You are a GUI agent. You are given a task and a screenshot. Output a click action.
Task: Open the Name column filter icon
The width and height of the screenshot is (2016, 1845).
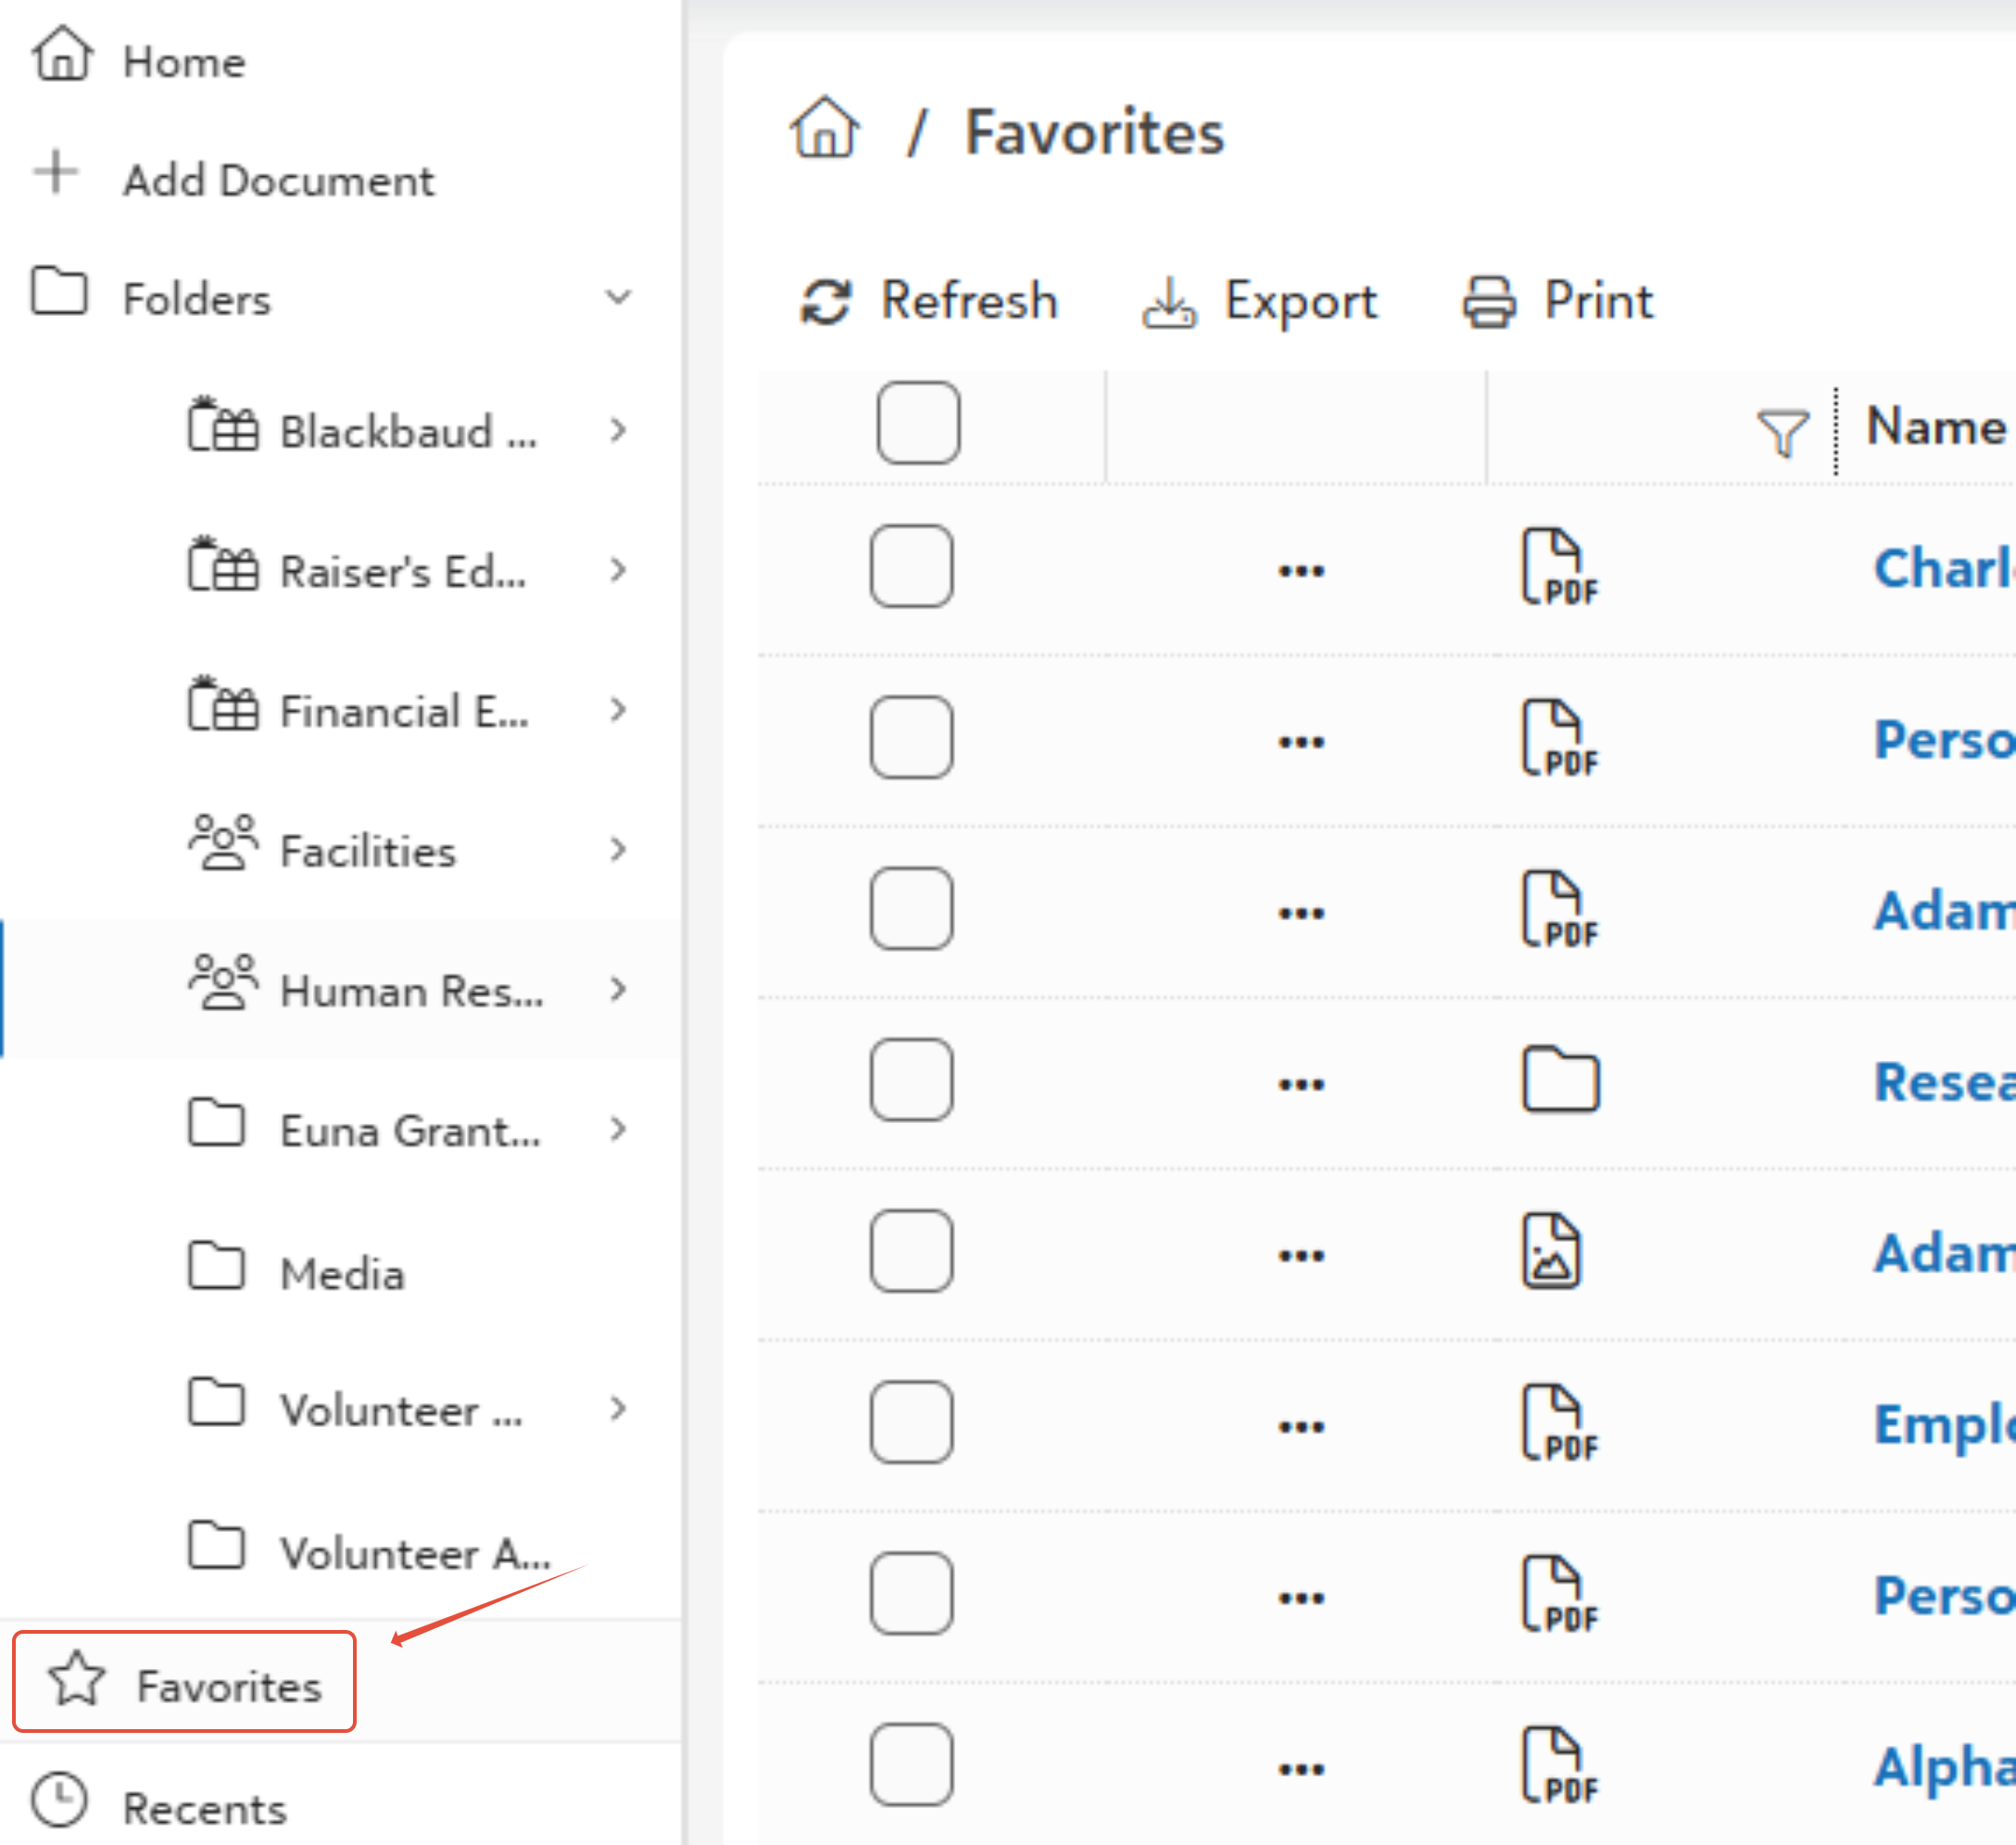(1783, 432)
